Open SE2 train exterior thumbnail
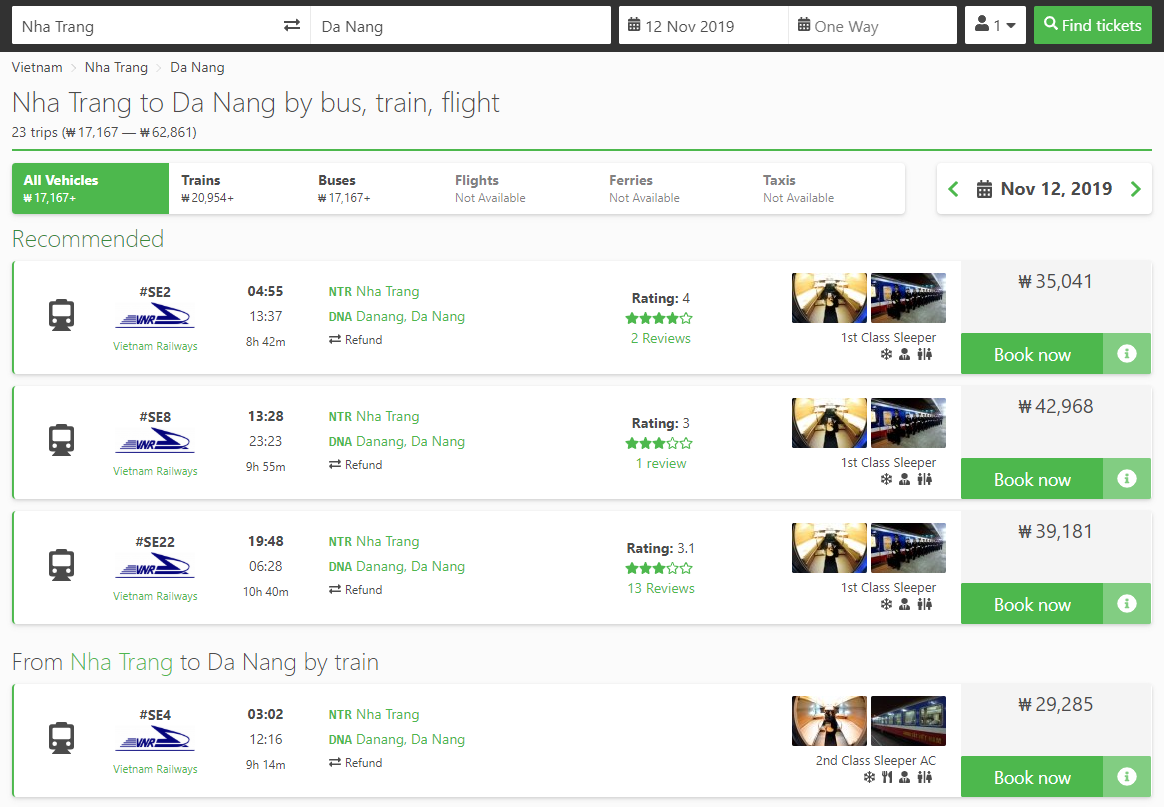Image resolution: width=1164 pixels, height=807 pixels. point(909,298)
